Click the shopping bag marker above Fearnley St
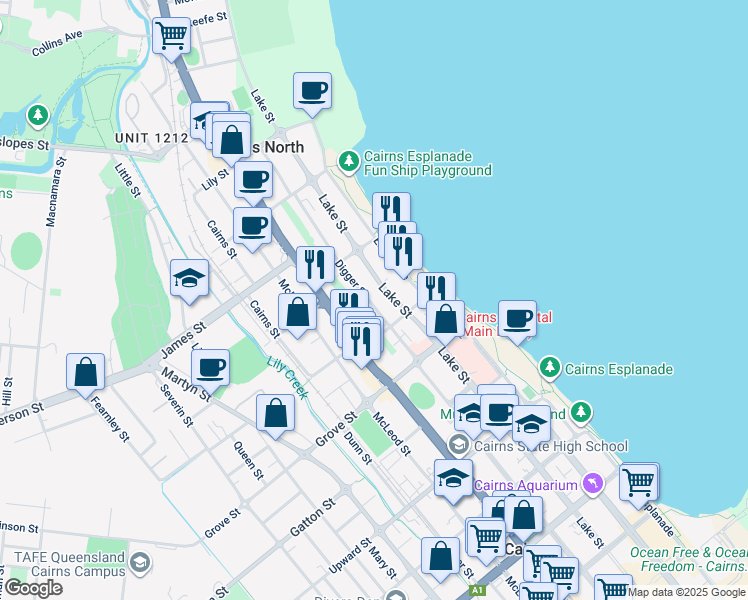This screenshot has width=748, height=600. coord(85,372)
